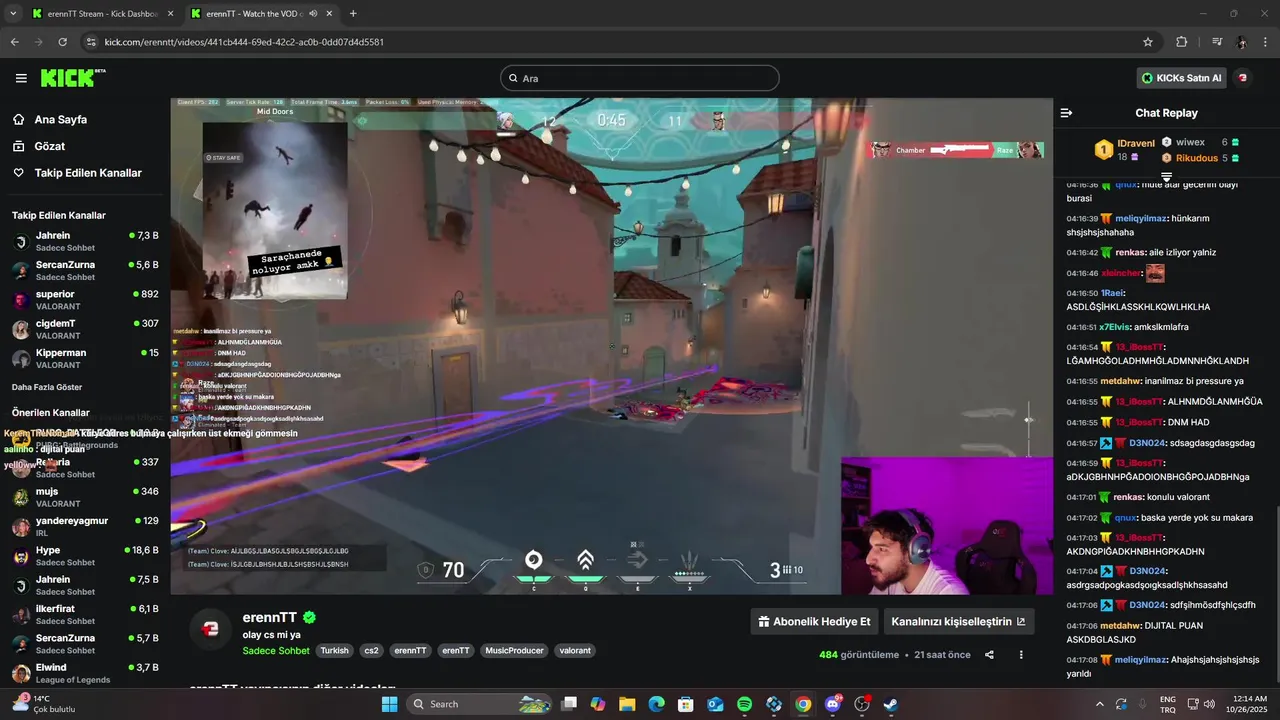The image size is (1280, 720).
Task: Open the browser extensions puzzle icon
Action: [1181, 42]
